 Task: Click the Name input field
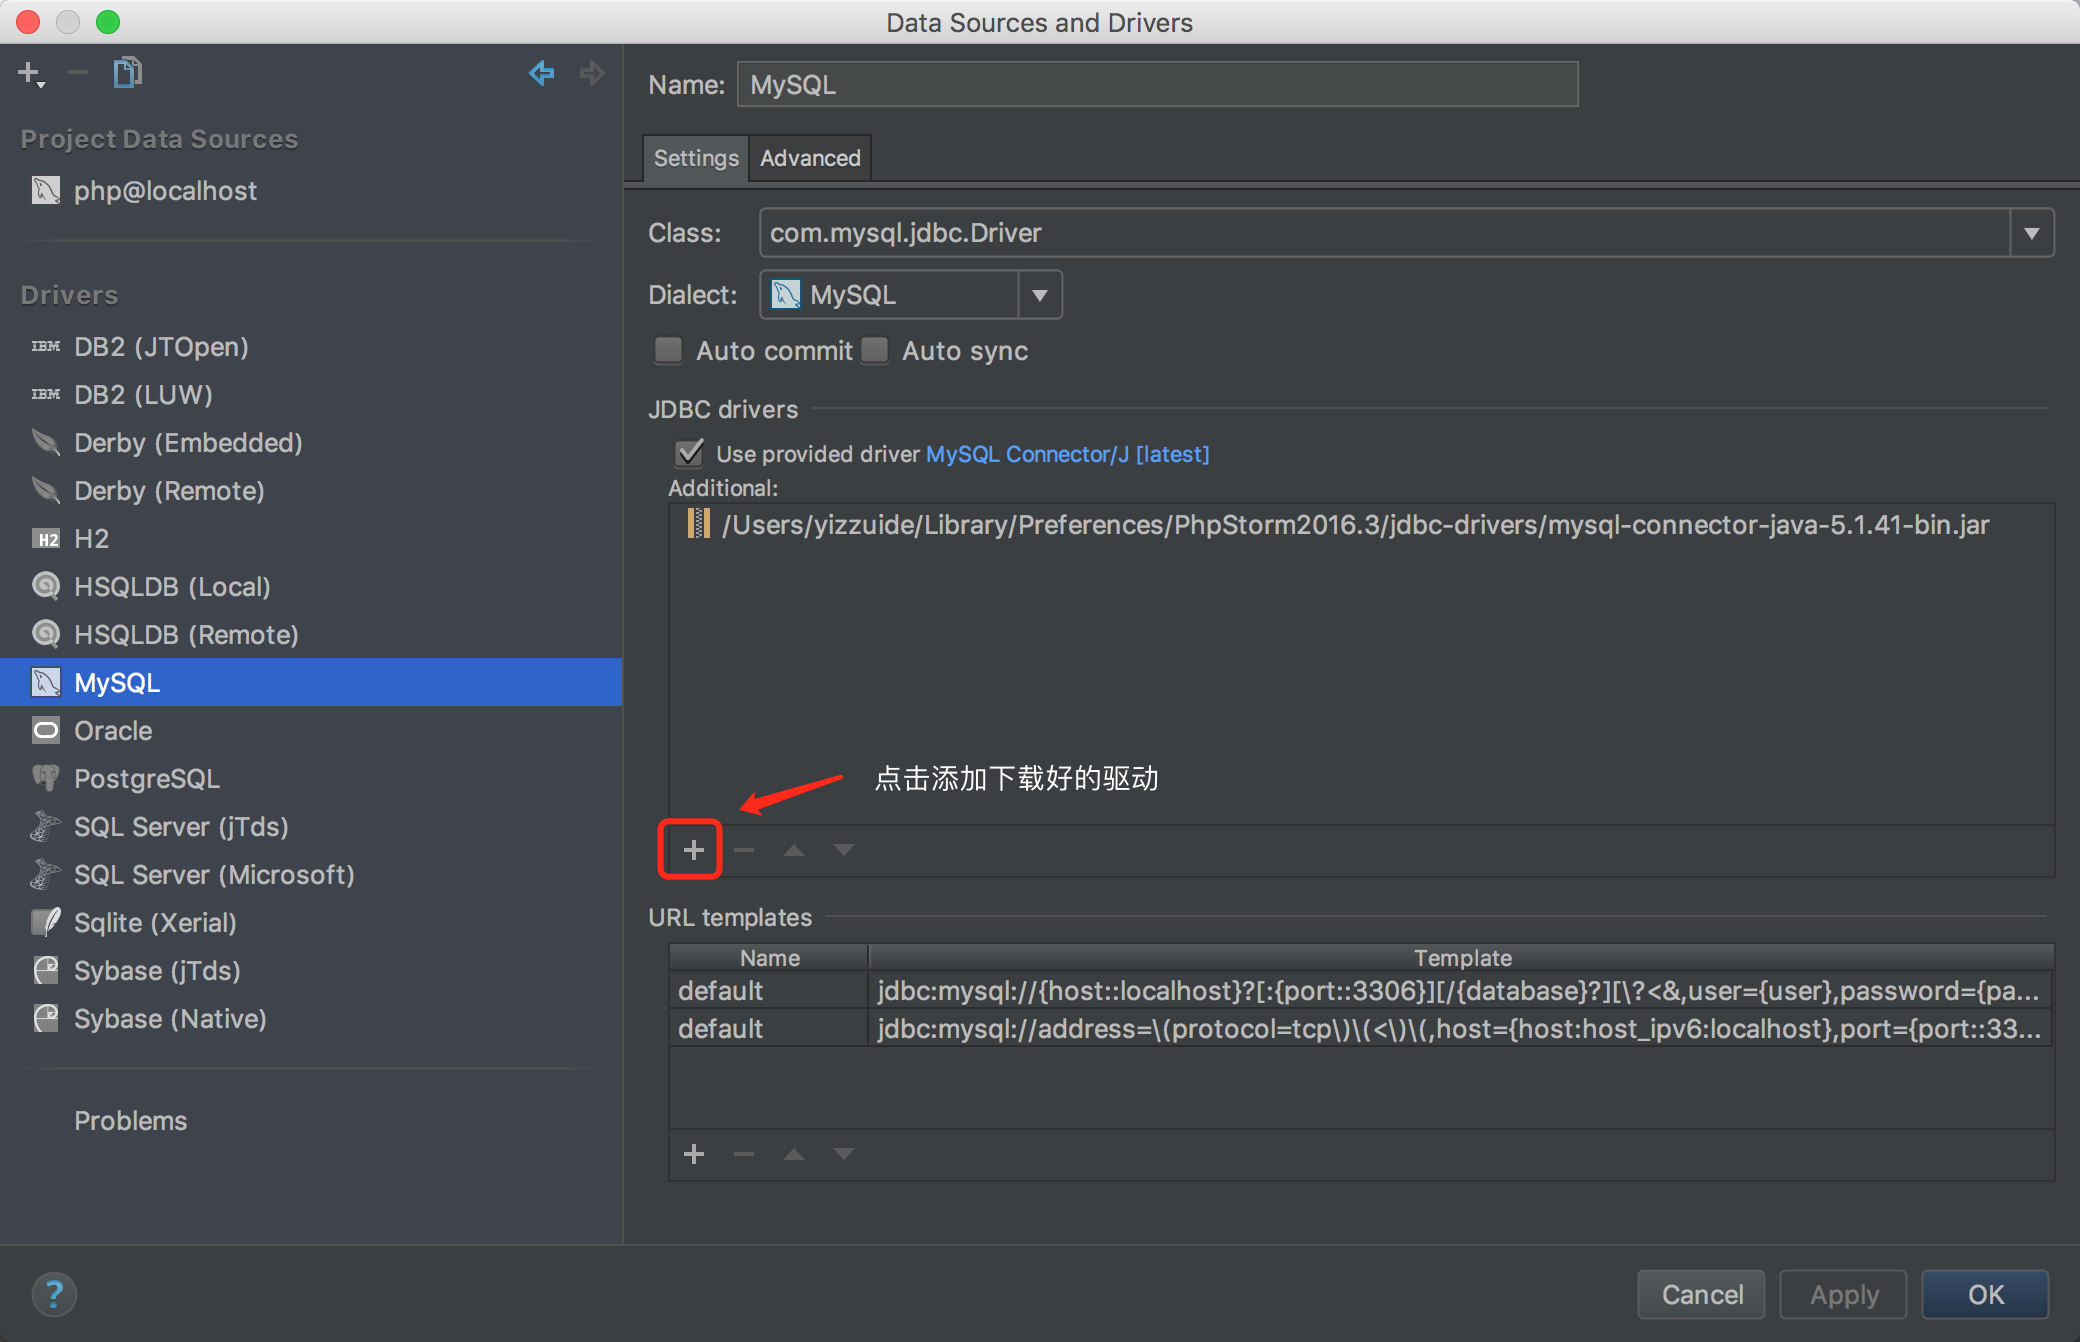pyautogui.click(x=1158, y=84)
